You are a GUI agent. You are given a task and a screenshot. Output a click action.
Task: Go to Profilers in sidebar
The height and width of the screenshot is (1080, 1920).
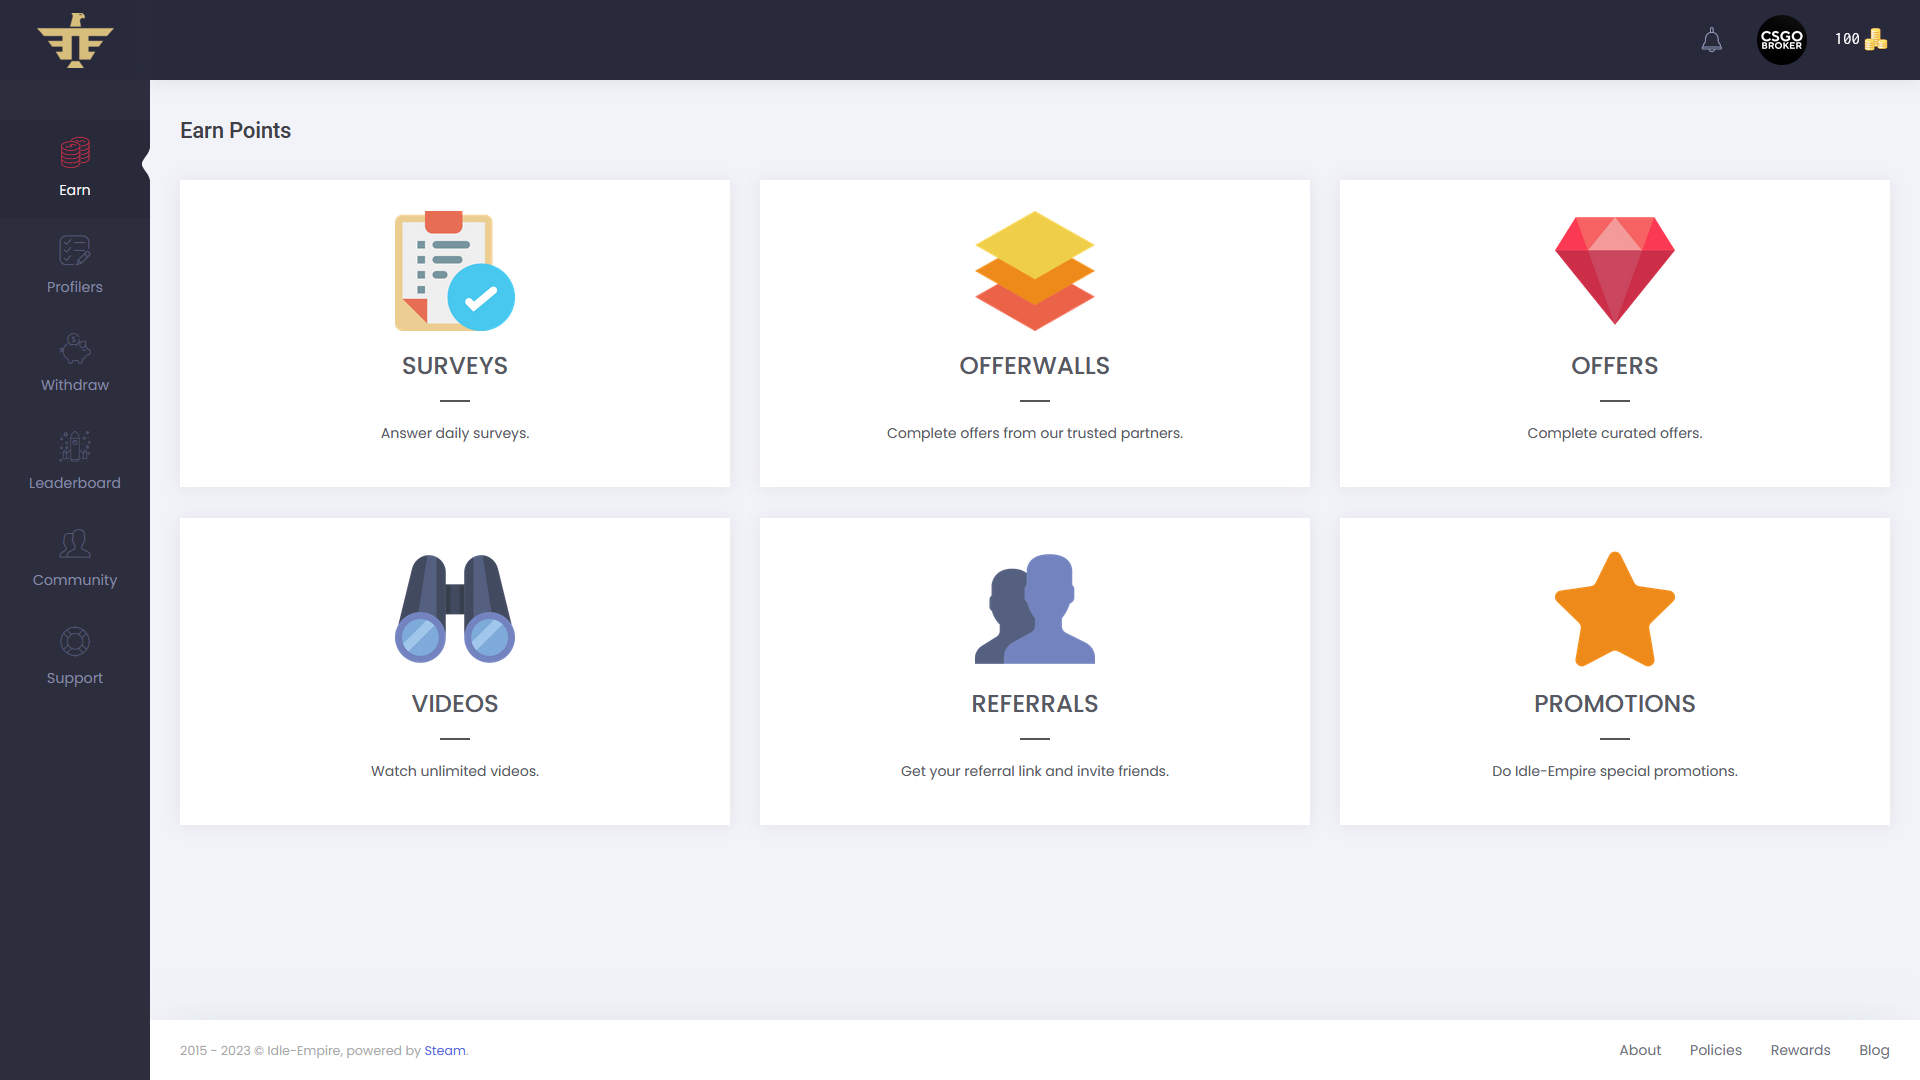tap(75, 265)
